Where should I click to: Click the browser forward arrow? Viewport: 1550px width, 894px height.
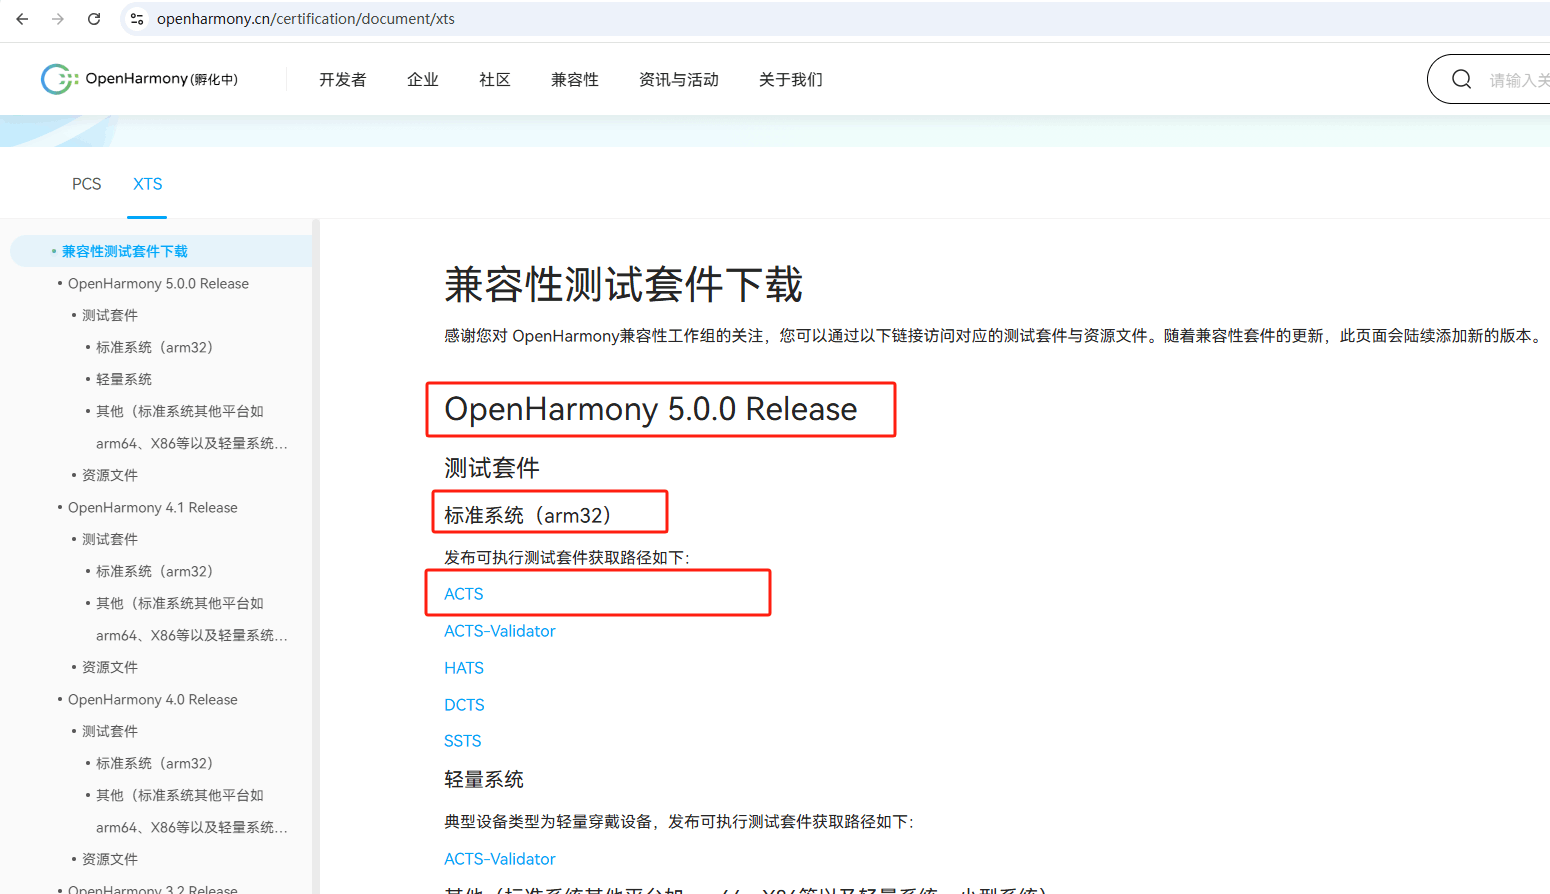[x=58, y=19]
